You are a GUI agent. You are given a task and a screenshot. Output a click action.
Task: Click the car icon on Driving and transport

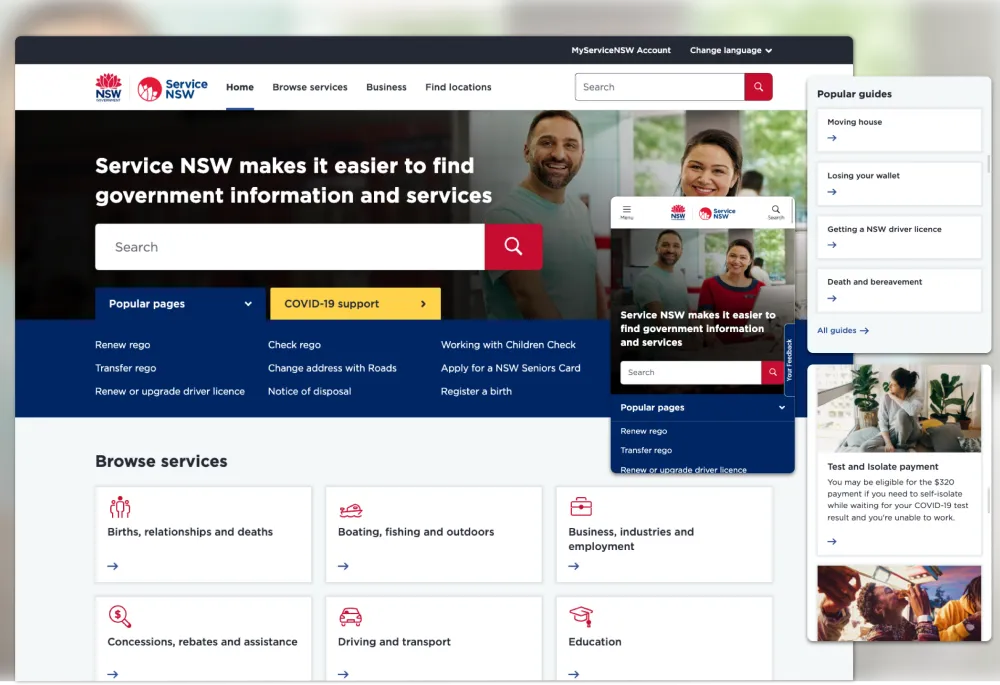350,615
